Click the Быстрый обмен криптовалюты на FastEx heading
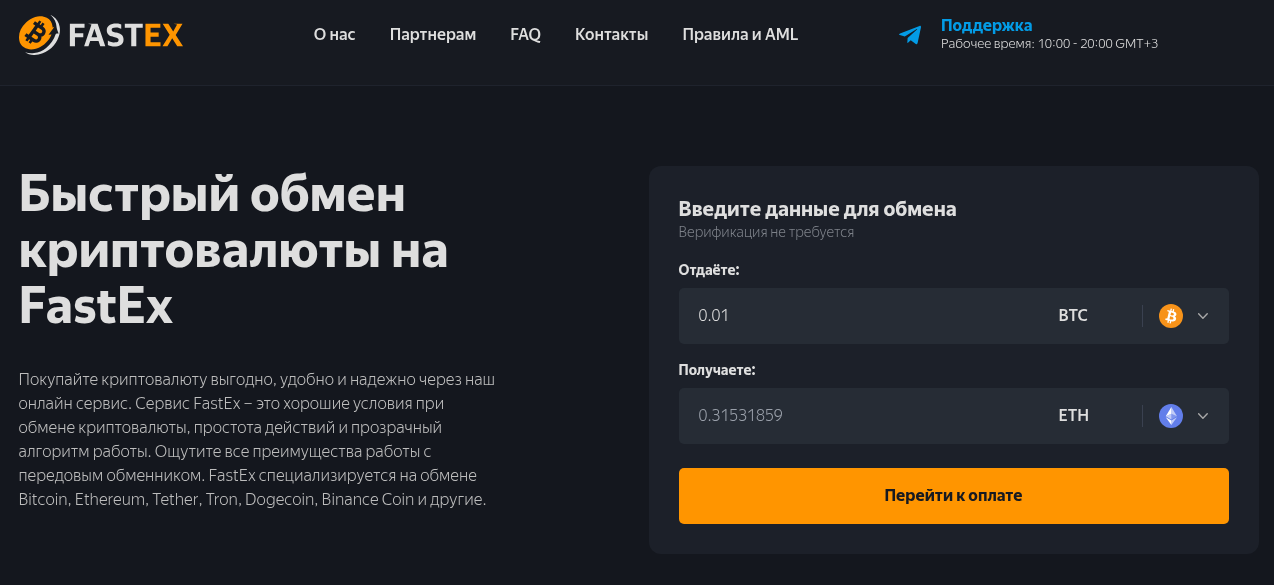 [234, 251]
